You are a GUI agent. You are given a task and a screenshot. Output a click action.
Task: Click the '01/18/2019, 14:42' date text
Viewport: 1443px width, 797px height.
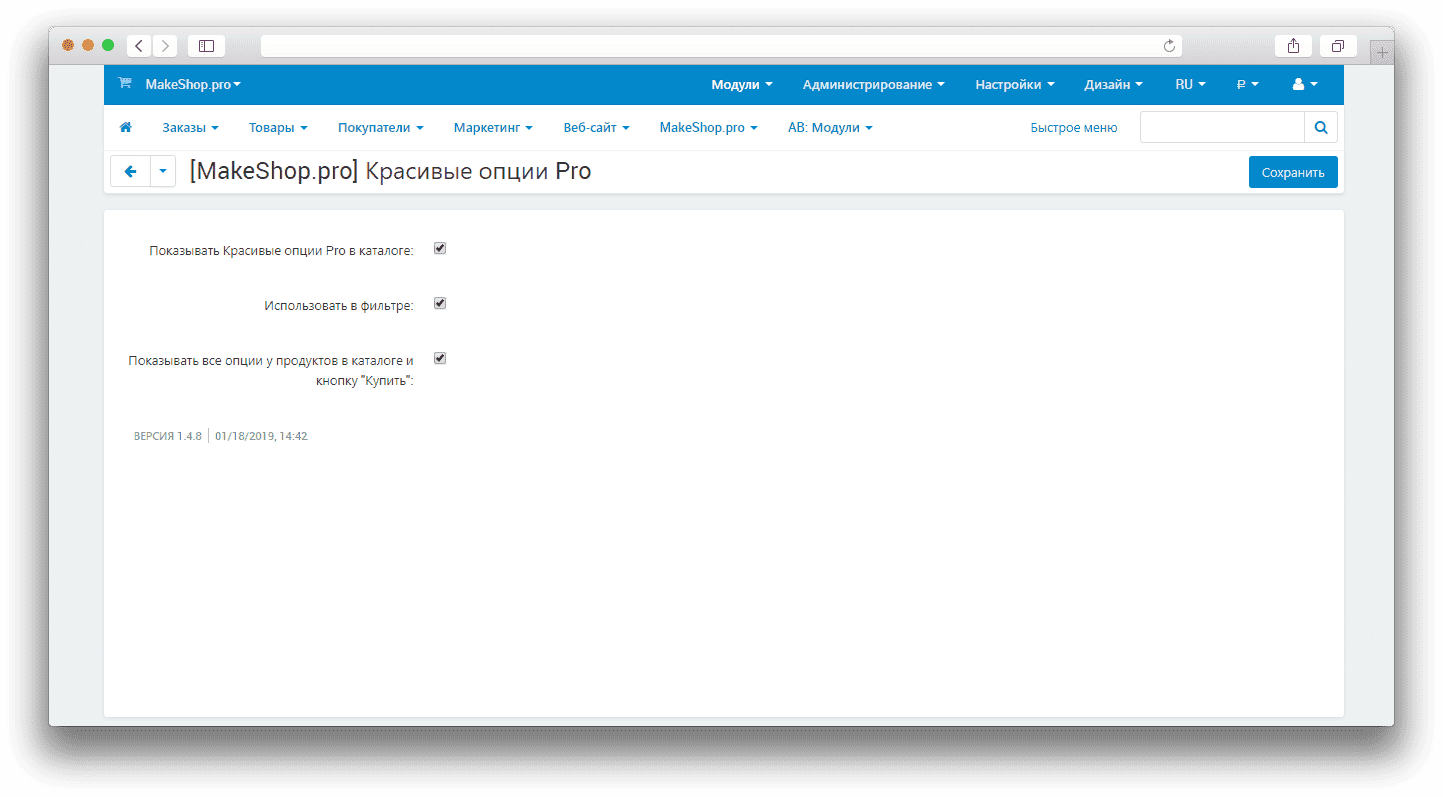tap(261, 436)
